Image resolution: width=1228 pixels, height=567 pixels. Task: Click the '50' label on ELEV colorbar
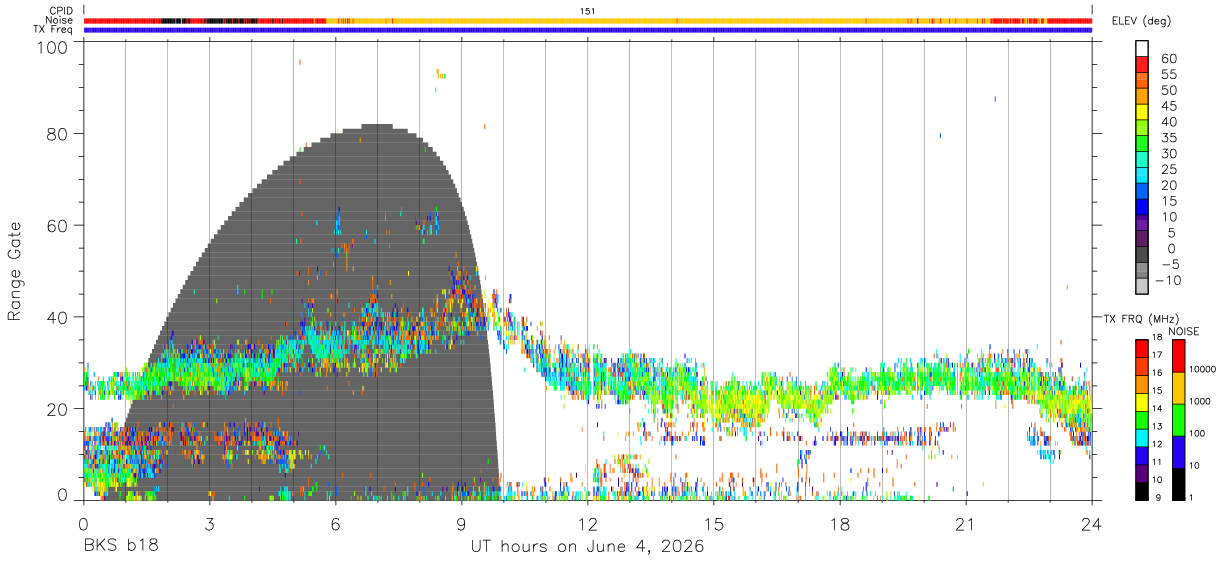(1167, 91)
